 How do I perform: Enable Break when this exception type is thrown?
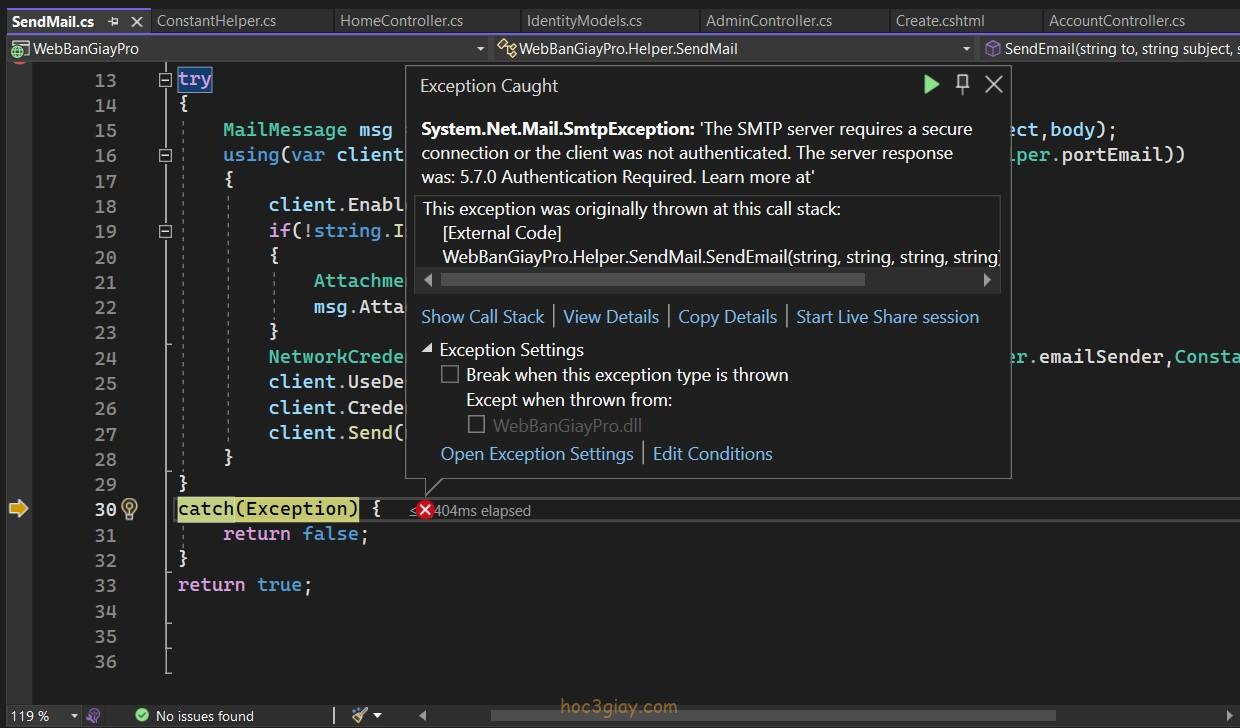click(x=450, y=375)
